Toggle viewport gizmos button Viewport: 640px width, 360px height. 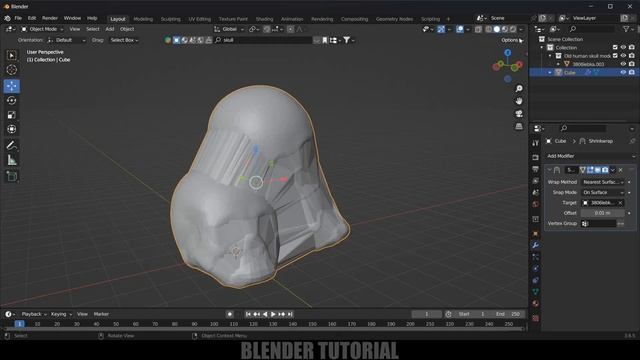441,29
